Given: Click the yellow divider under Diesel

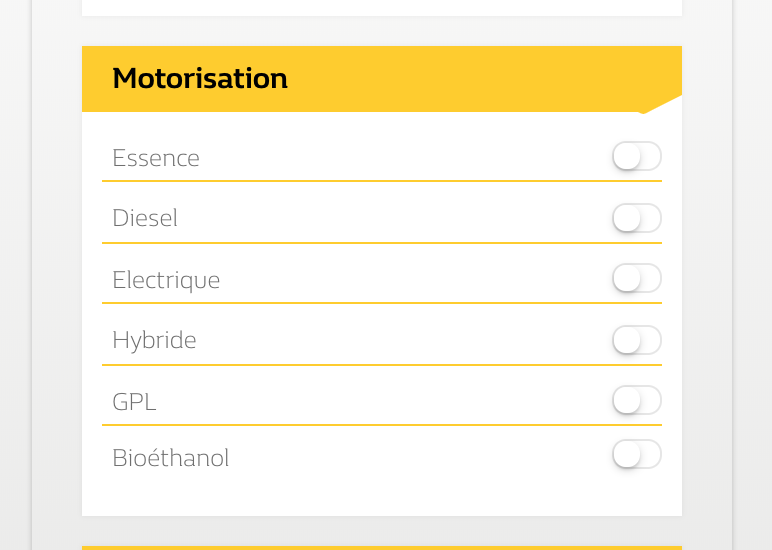Looking at the screenshot, I should click(382, 243).
